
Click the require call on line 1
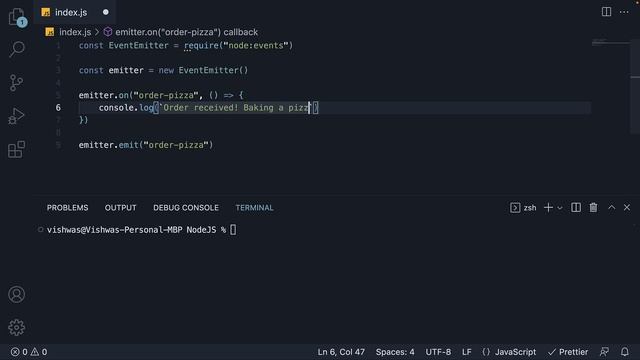pos(238,46)
